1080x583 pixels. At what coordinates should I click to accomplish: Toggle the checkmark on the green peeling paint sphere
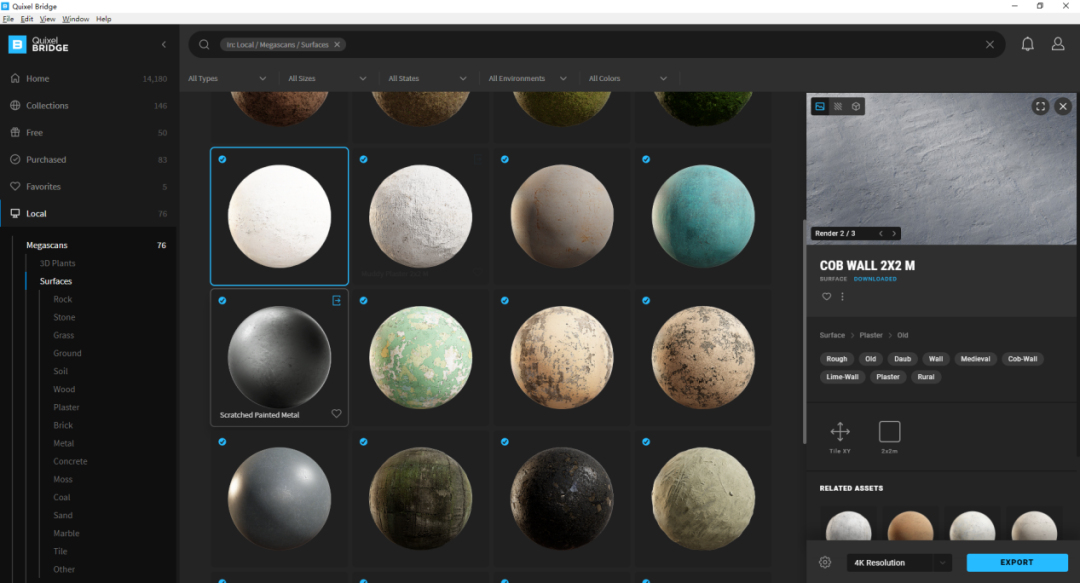pos(363,300)
